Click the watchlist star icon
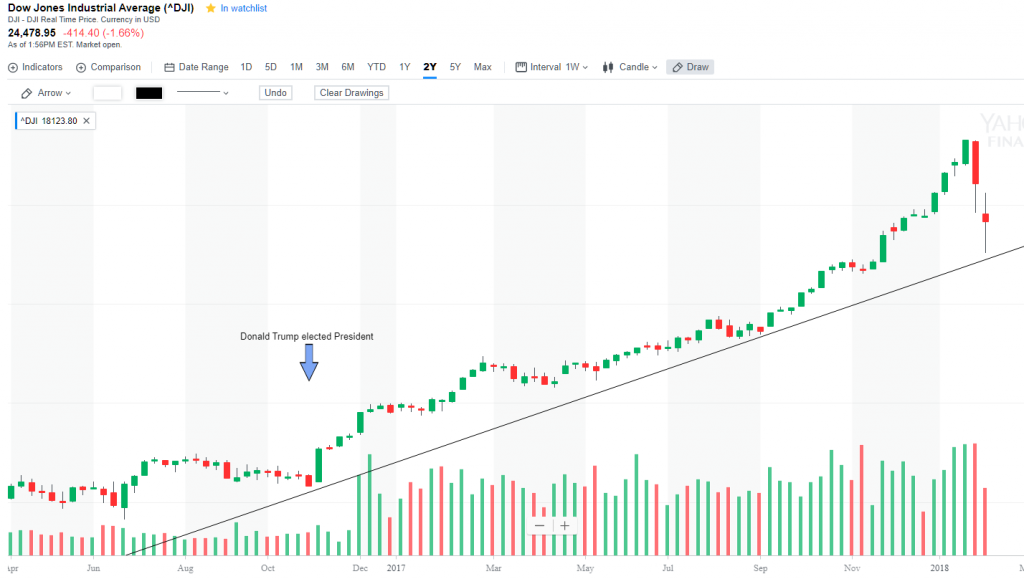The height and width of the screenshot is (579, 1024). coord(210,8)
